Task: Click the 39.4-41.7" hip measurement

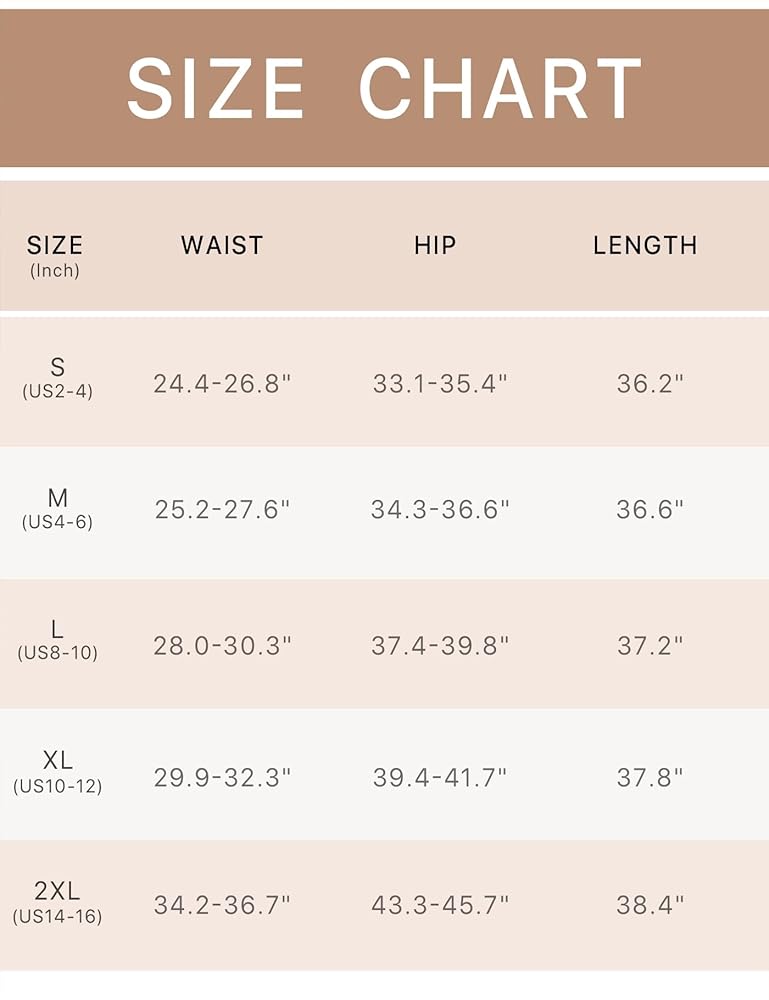Action: coord(440,777)
